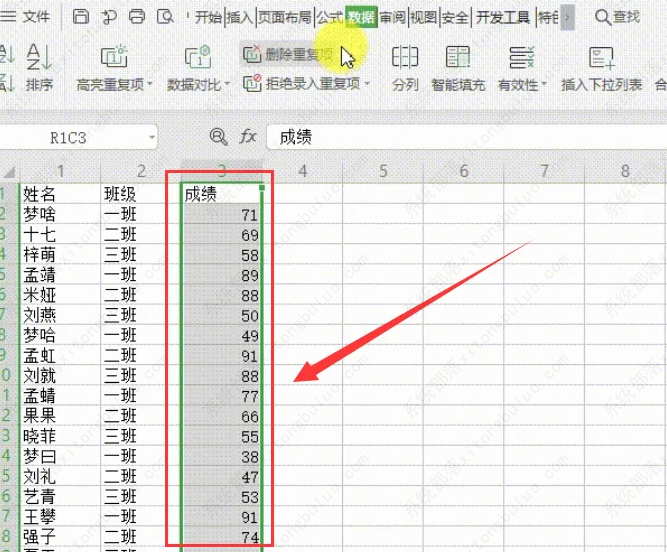Click the score cell showing 58
Viewport: 667px width, 552px height.
point(222,255)
